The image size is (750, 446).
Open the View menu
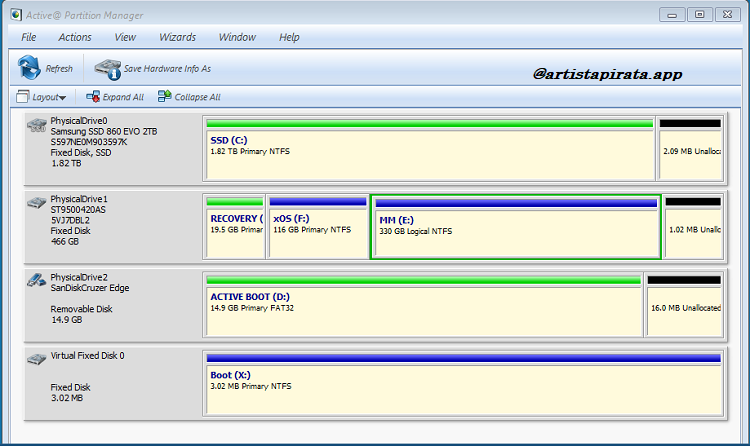point(125,37)
